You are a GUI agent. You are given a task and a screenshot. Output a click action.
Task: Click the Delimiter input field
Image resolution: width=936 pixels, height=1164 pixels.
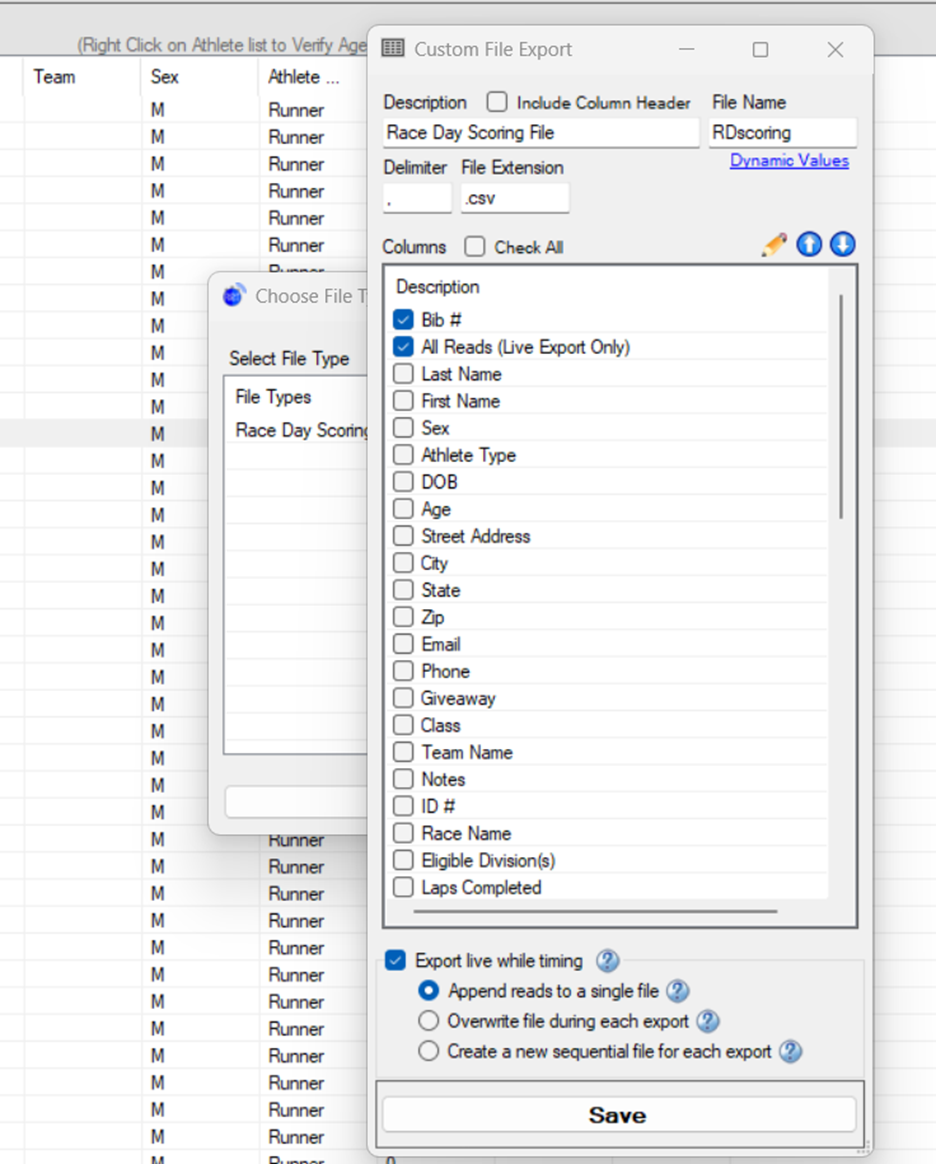tap(417, 198)
